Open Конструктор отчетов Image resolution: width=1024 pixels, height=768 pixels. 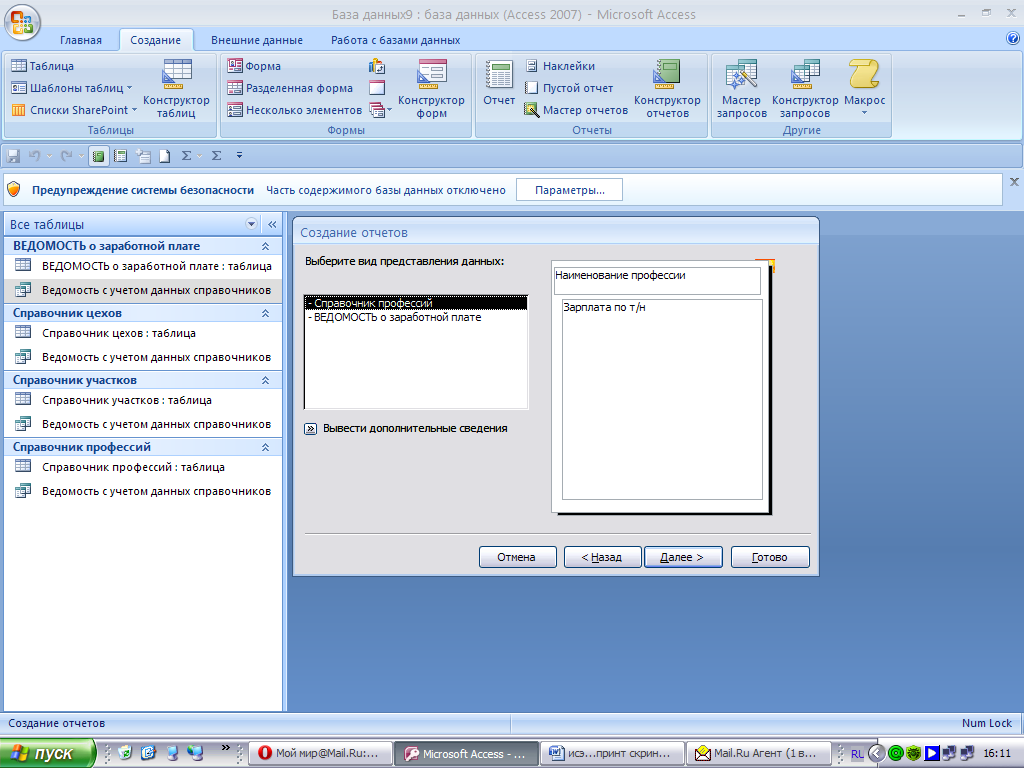pos(667,88)
